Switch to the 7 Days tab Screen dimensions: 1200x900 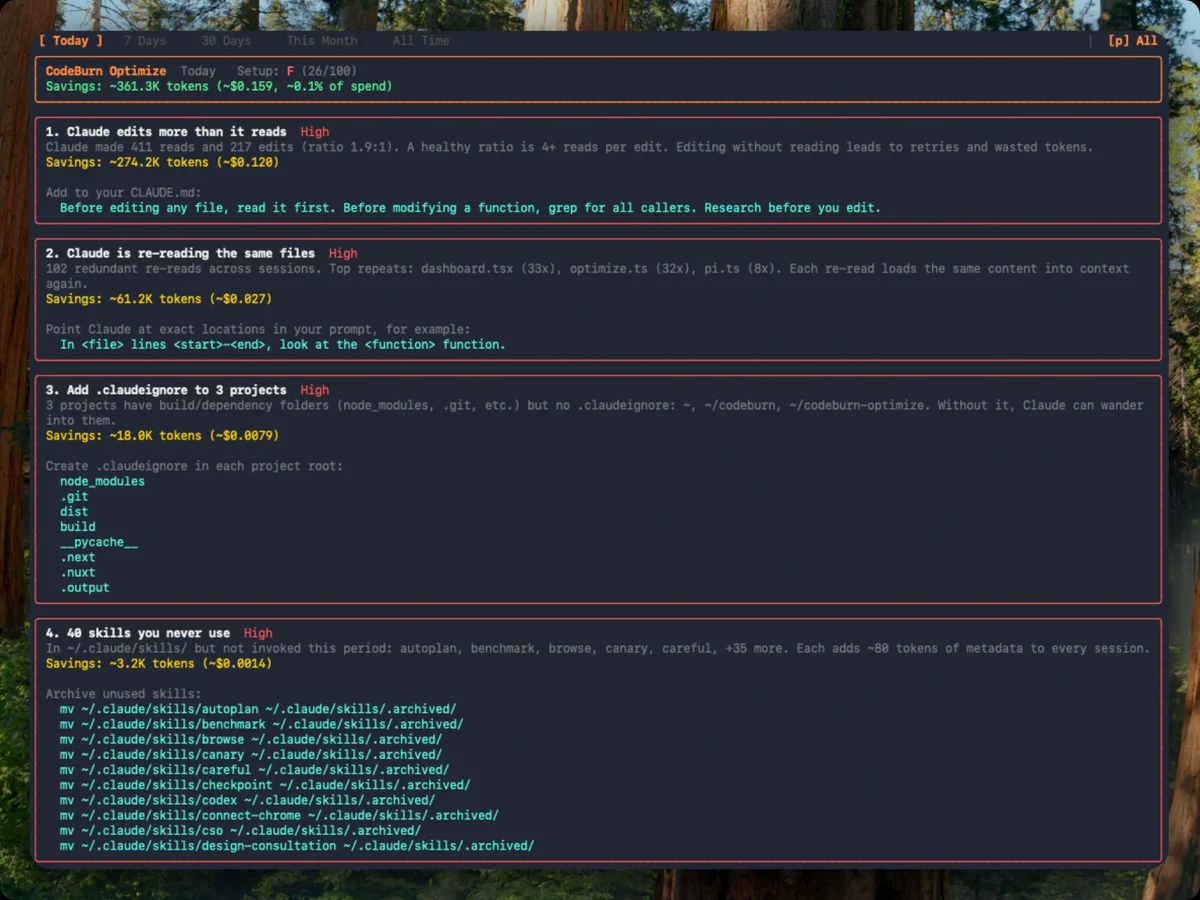145,41
